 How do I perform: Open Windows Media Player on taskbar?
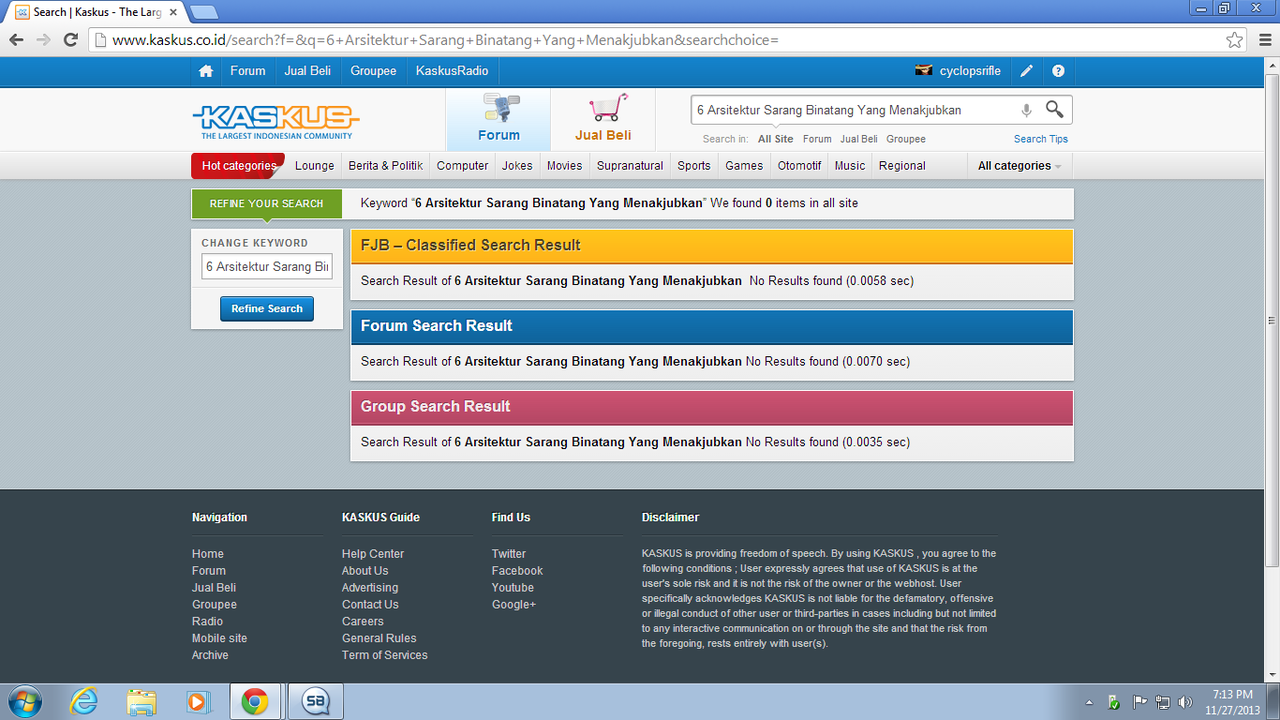(198, 702)
